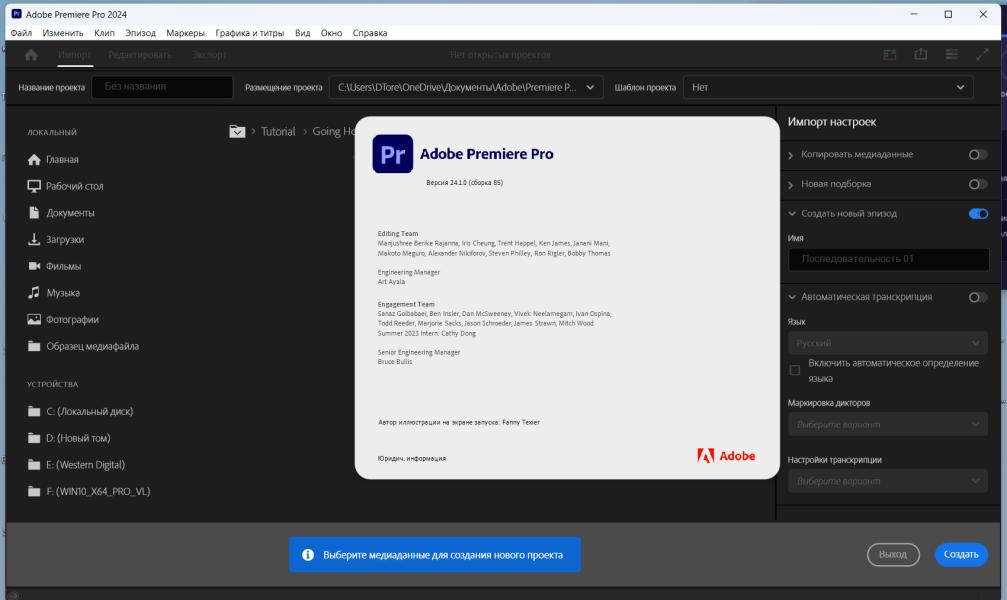Open the Графика и титры menu

tap(249, 33)
